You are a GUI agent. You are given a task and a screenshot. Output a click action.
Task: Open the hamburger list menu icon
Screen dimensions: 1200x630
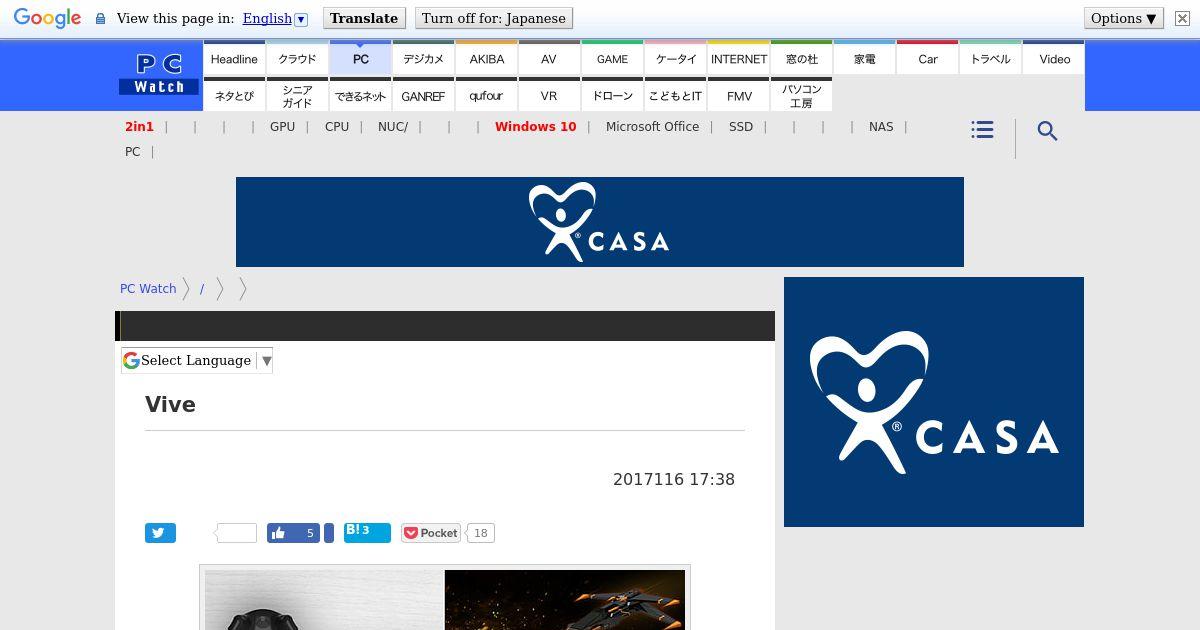982,130
